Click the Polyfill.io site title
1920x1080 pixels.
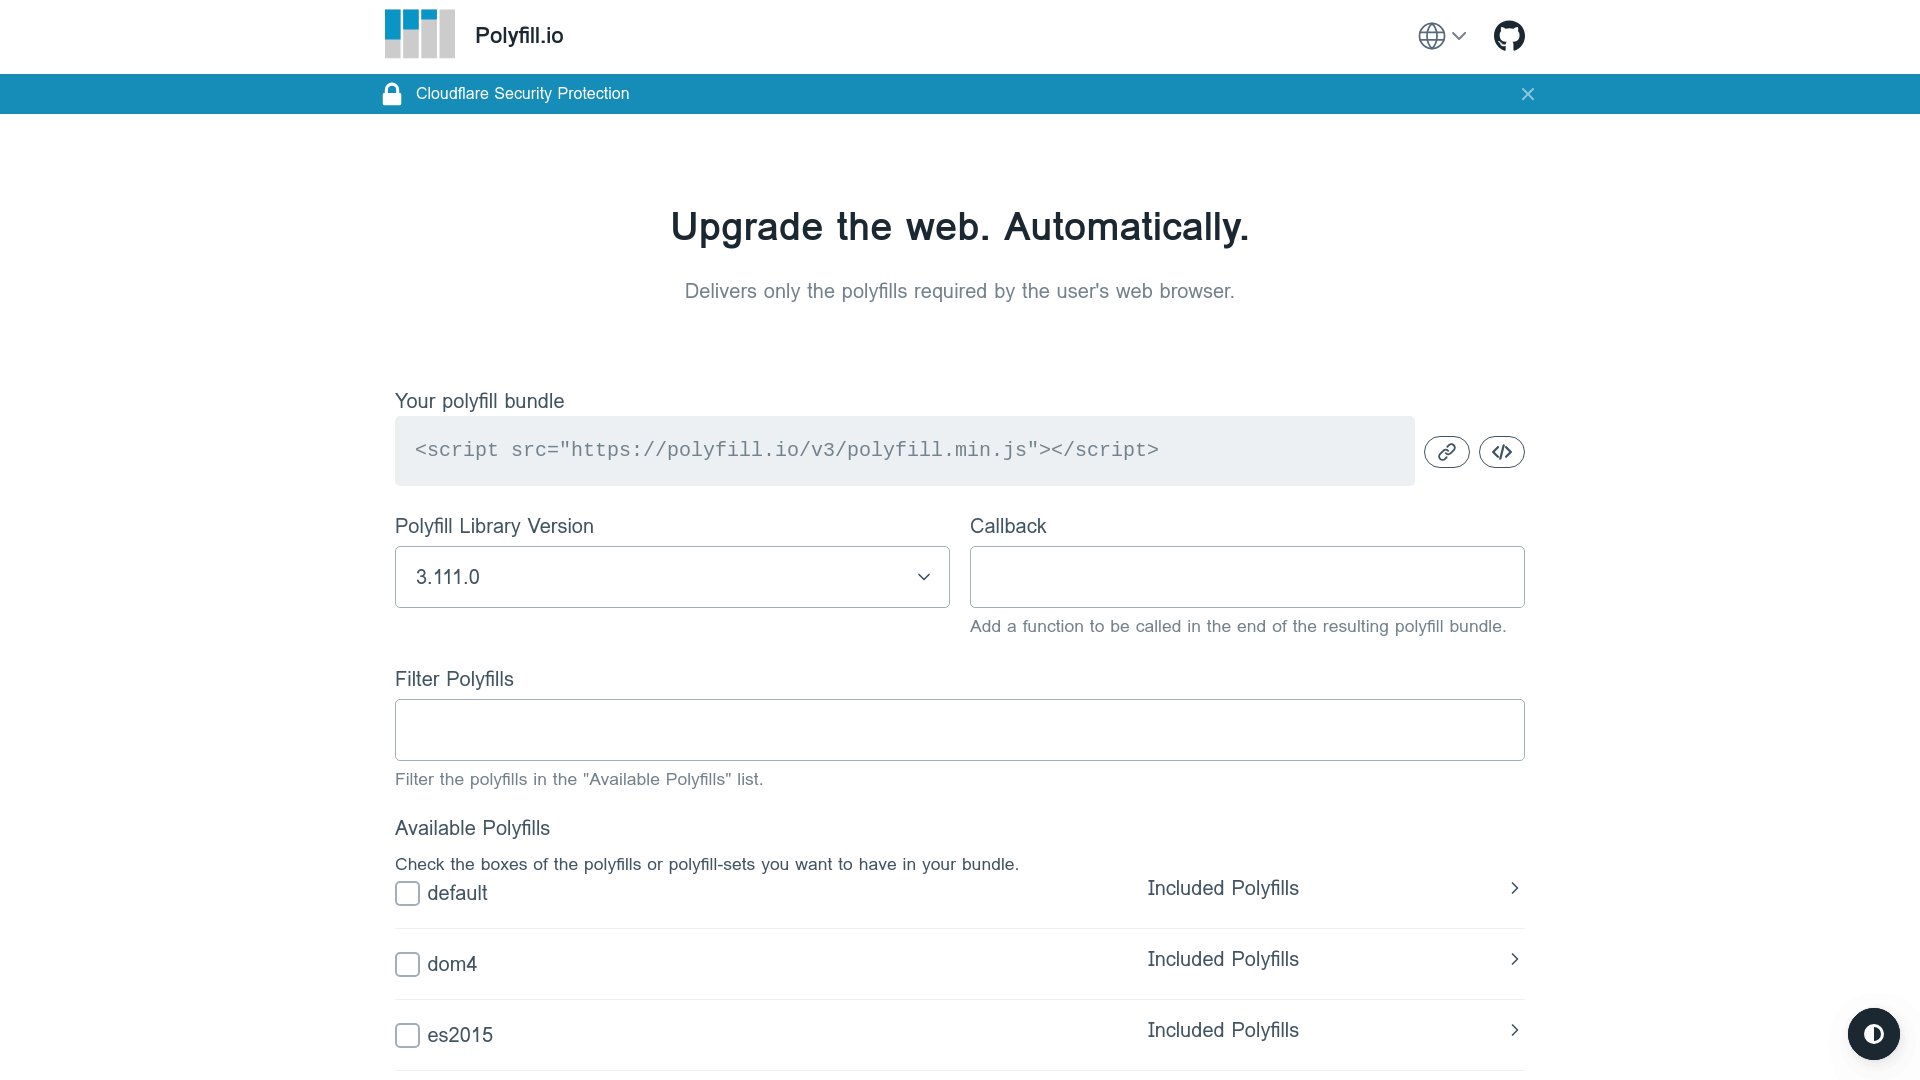[x=519, y=35]
